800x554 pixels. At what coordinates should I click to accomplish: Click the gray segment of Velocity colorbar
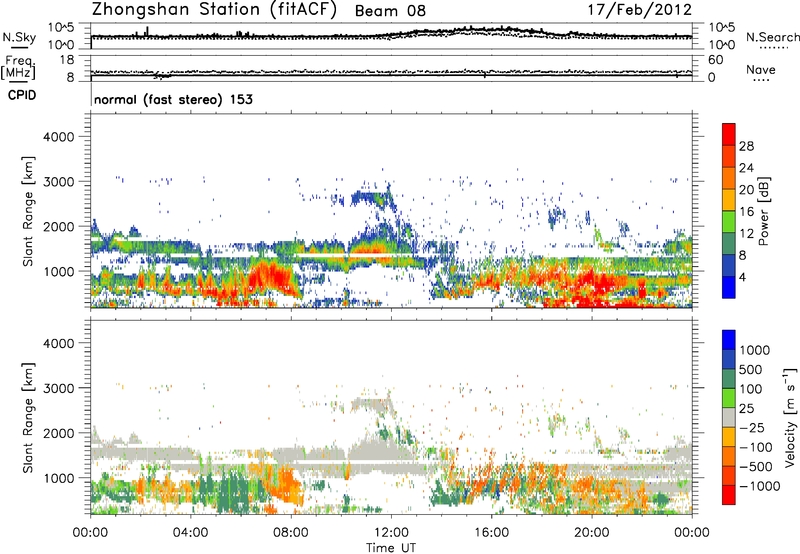pos(729,417)
